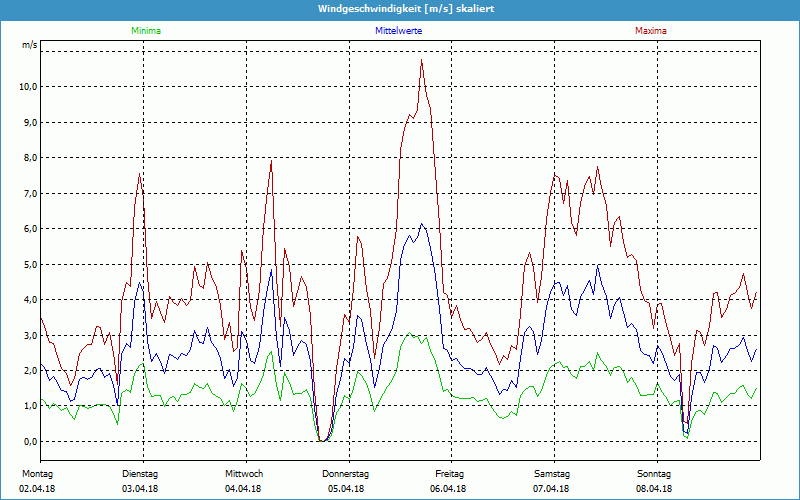Image resolution: width=800 pixels, height=500 pixels.
Task: Click the 7,0 y-axis value
Action: pyautogui.click(x=31, y=193)
